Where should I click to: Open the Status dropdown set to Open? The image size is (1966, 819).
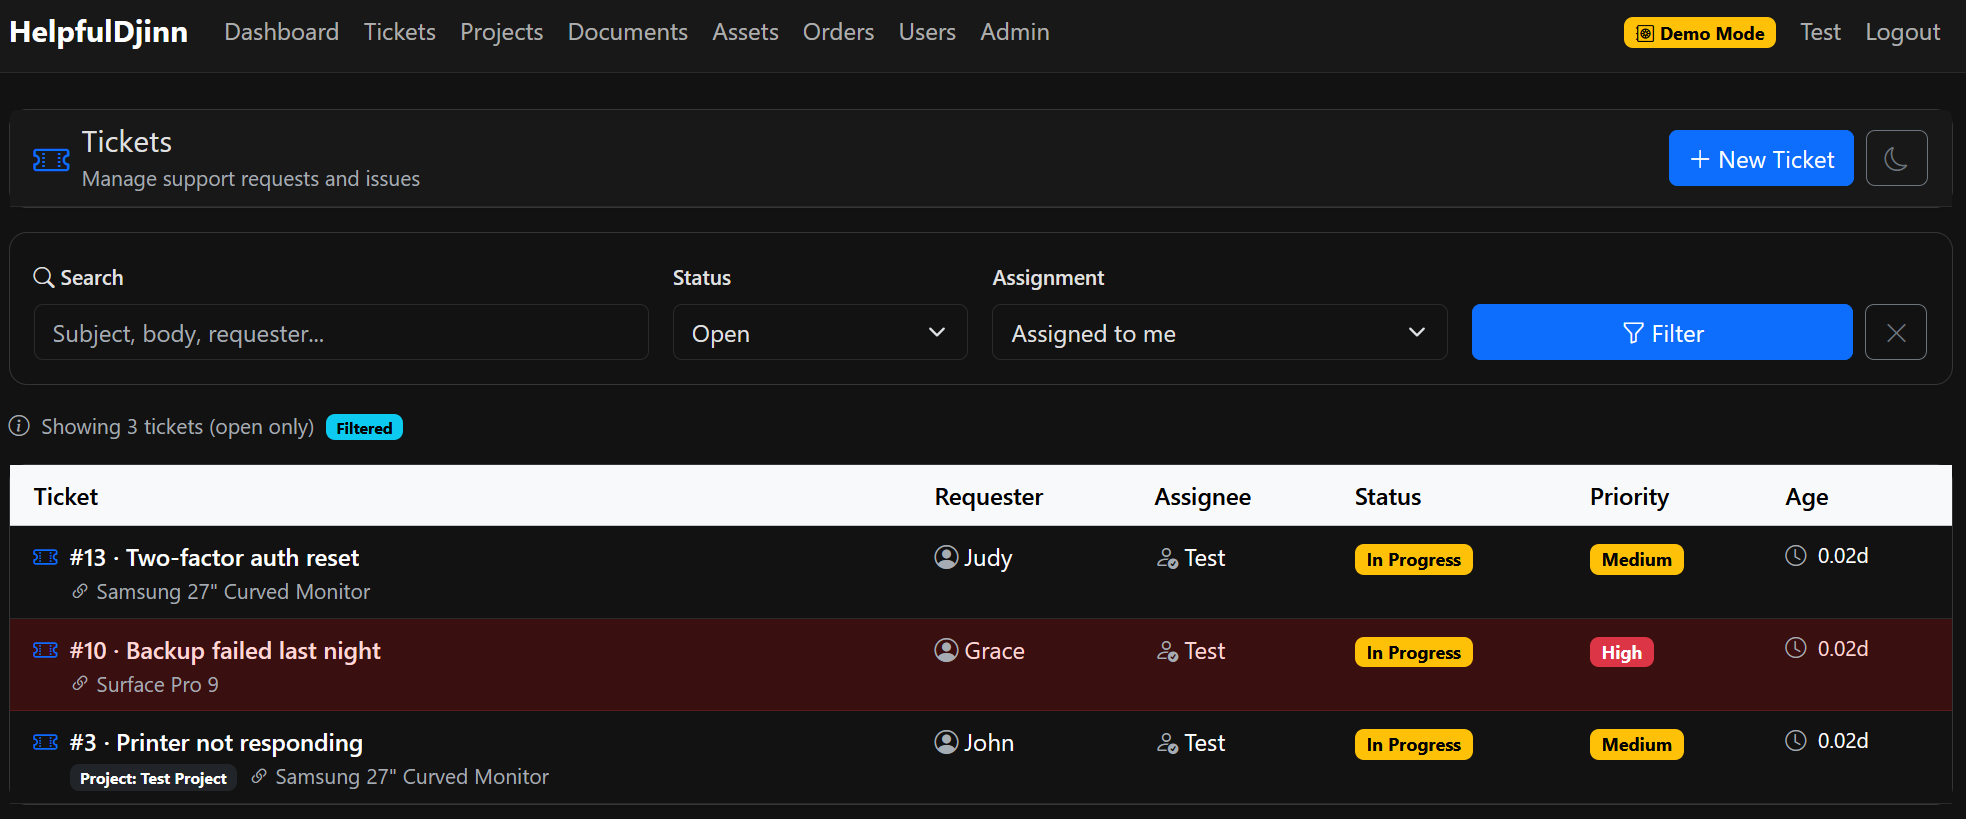point(820,332)
